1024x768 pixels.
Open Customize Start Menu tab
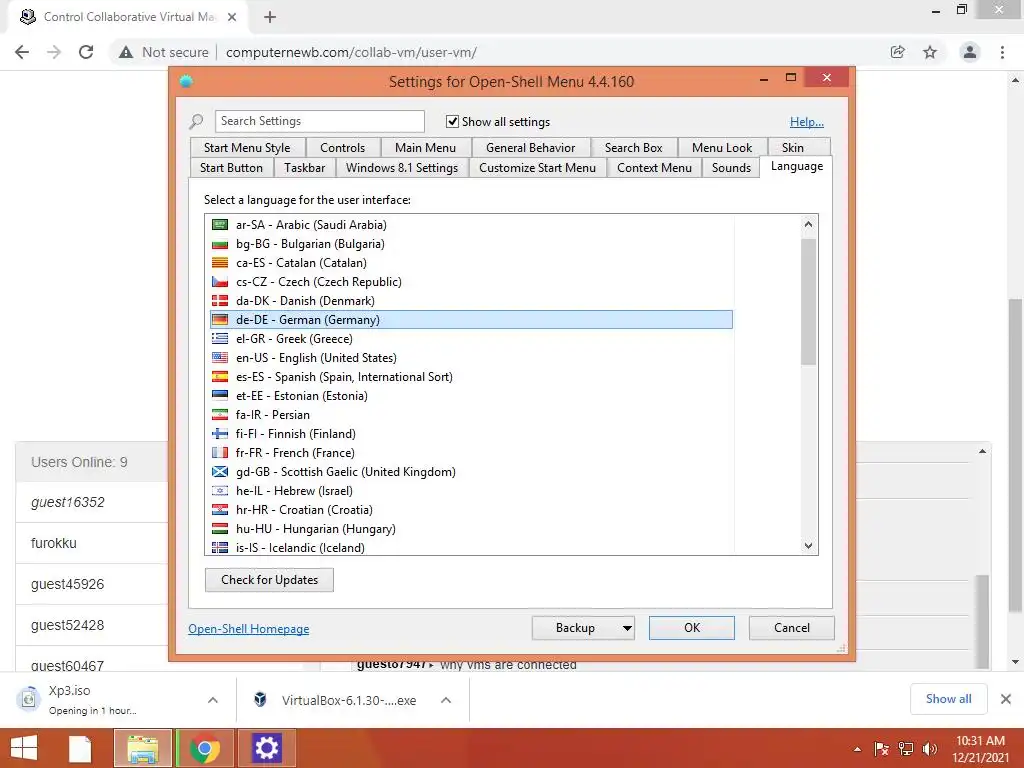pyautogui.click(x=537, y=168)
